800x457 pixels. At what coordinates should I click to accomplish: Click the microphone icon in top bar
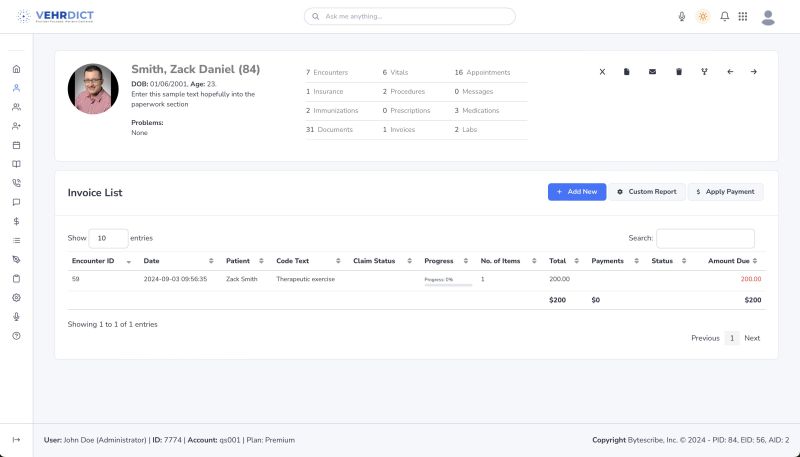(682, 17)
